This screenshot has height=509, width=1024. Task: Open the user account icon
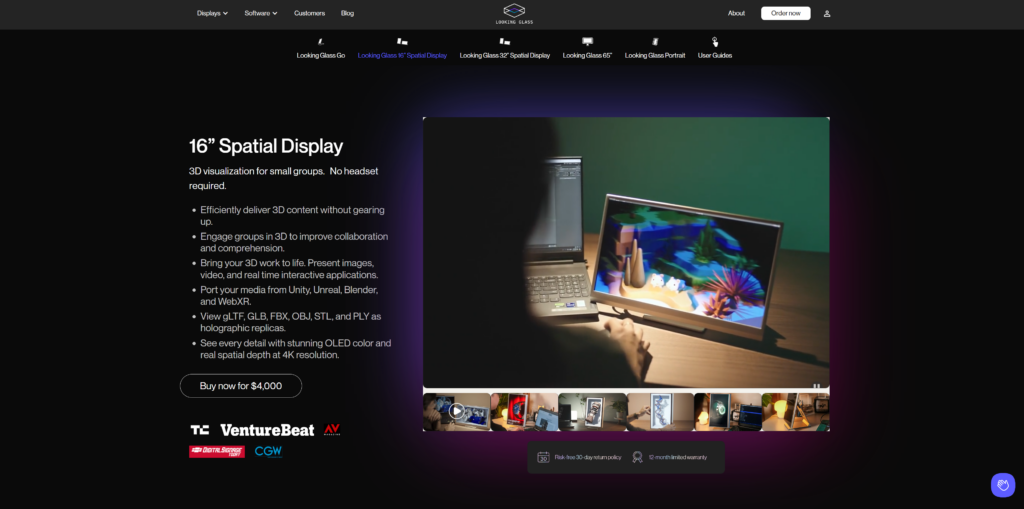[827, 14]
